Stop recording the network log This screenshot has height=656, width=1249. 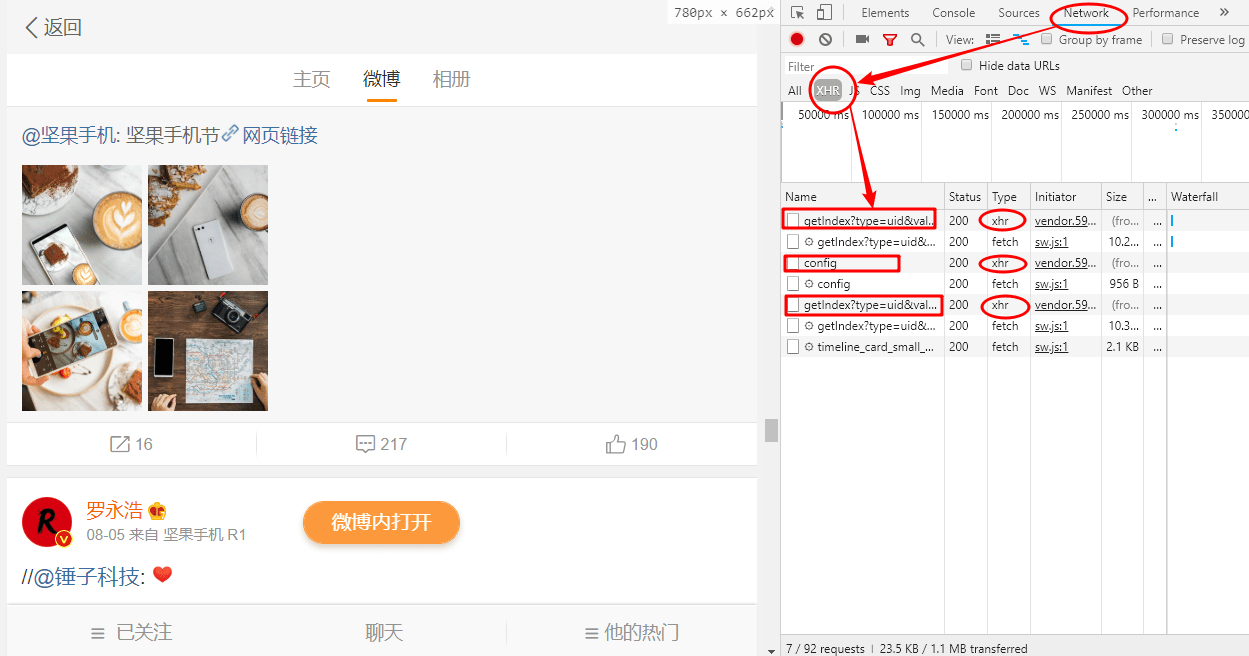coord(797,40)
